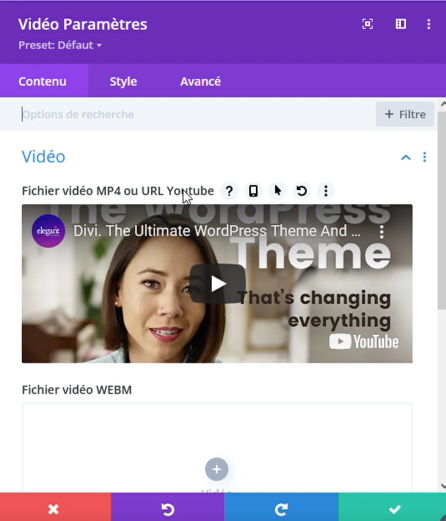Screen dimensions: 446x521
Task: Click scrollbar down arrow
Action: click(x=443, y=486)
